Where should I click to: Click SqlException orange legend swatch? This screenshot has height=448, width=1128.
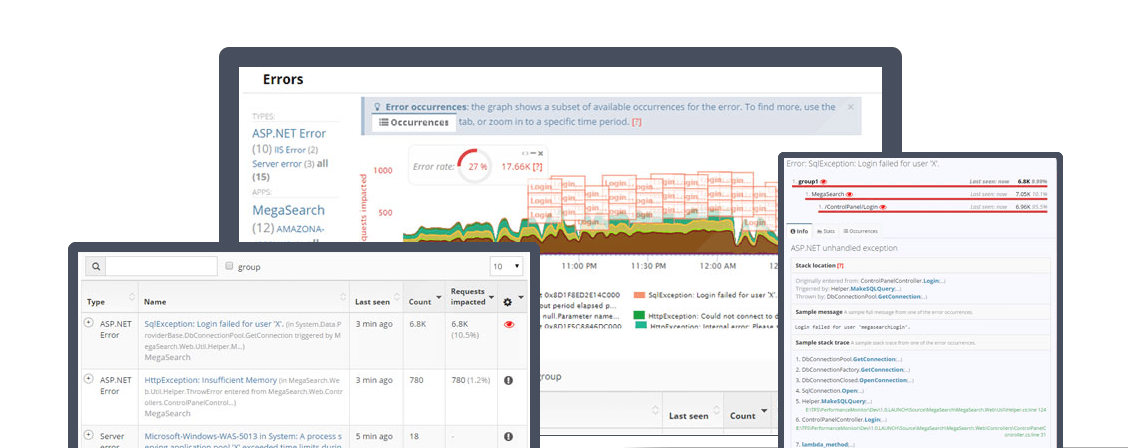638,296
